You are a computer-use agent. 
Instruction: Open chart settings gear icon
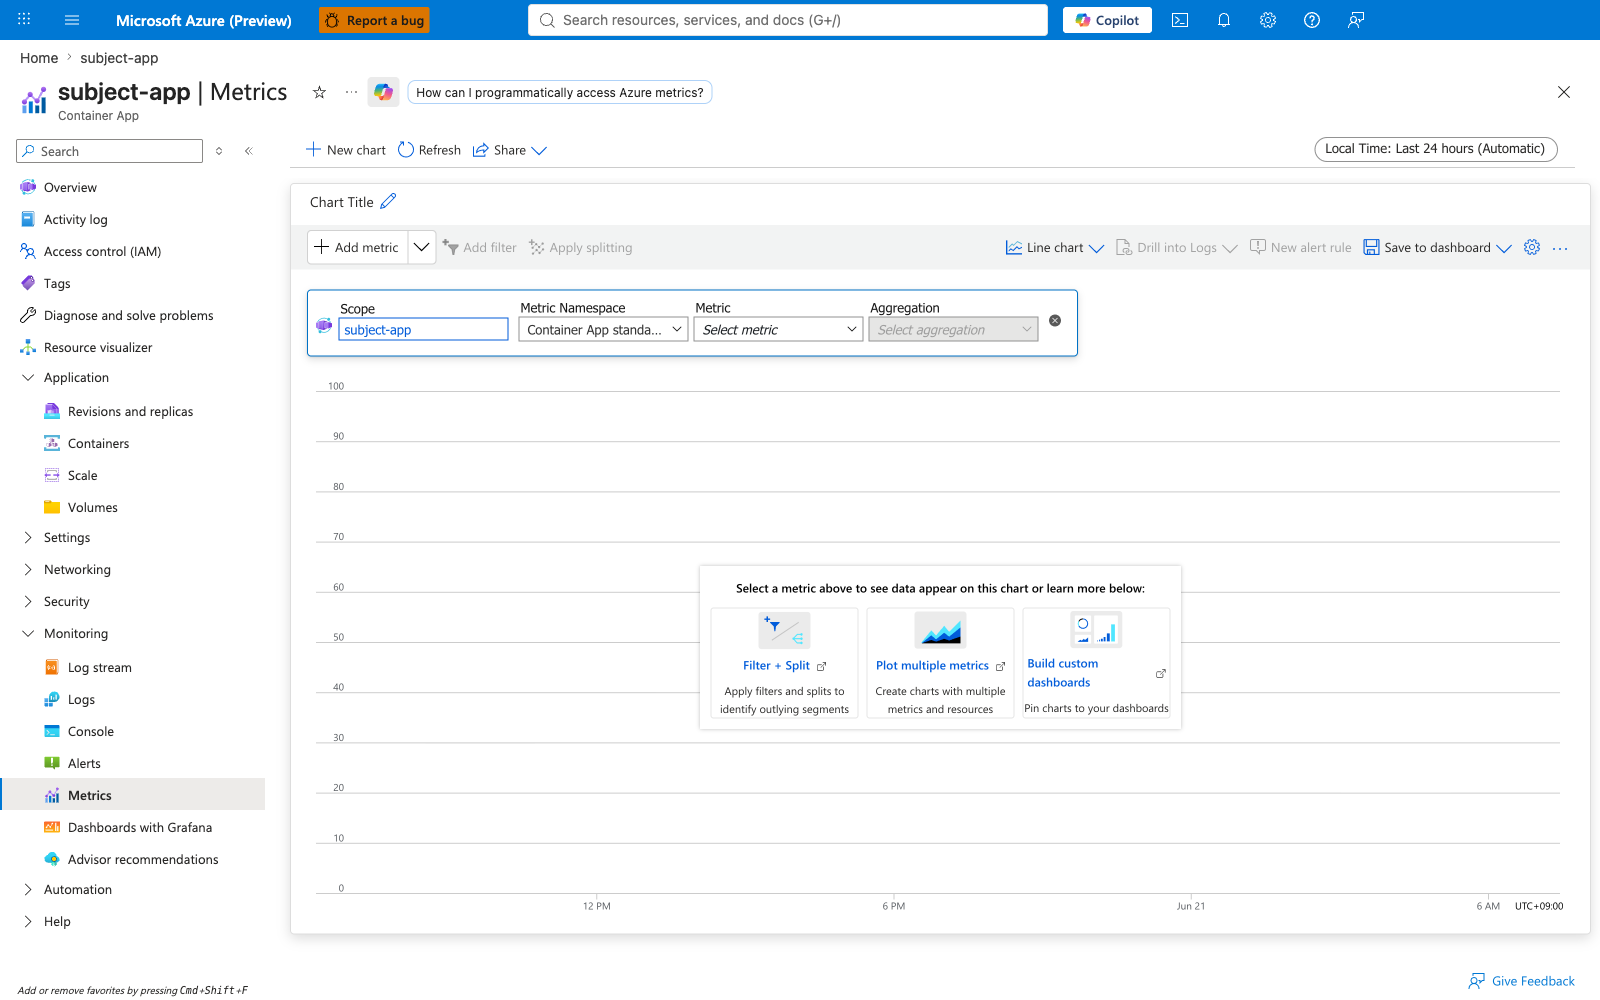(1532, 247)
